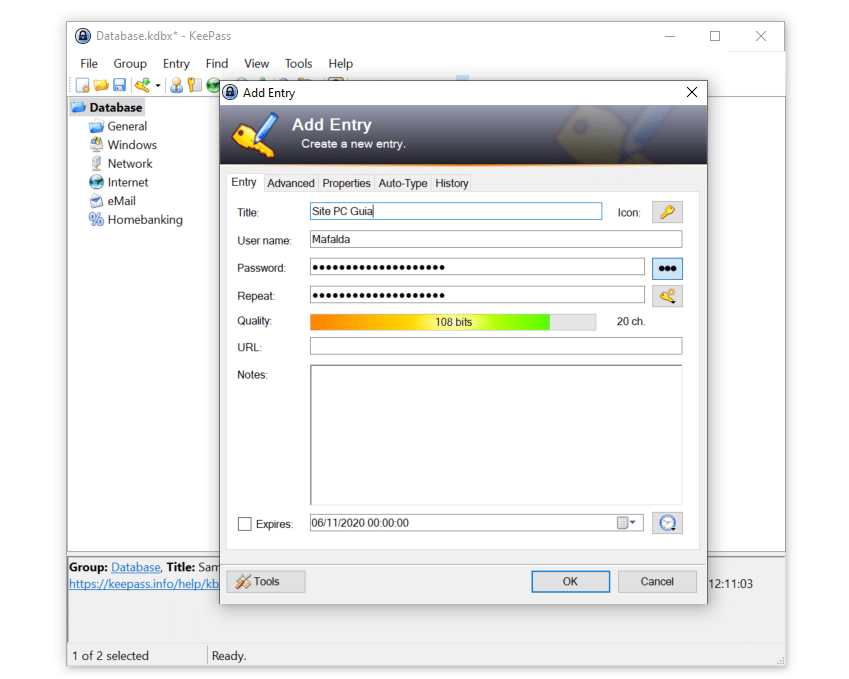
Task: Maximize the KeePass window
Action: coord(715,36)
